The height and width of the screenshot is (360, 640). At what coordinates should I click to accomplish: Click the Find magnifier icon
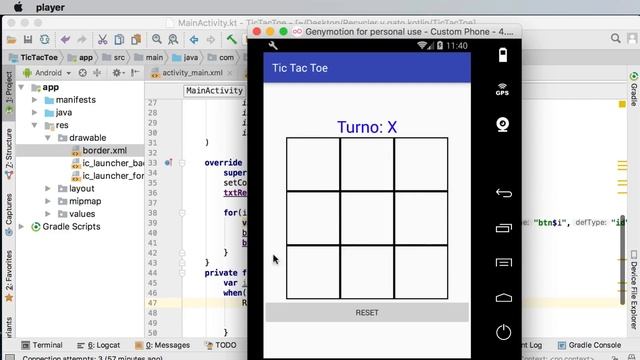[157, 39]
